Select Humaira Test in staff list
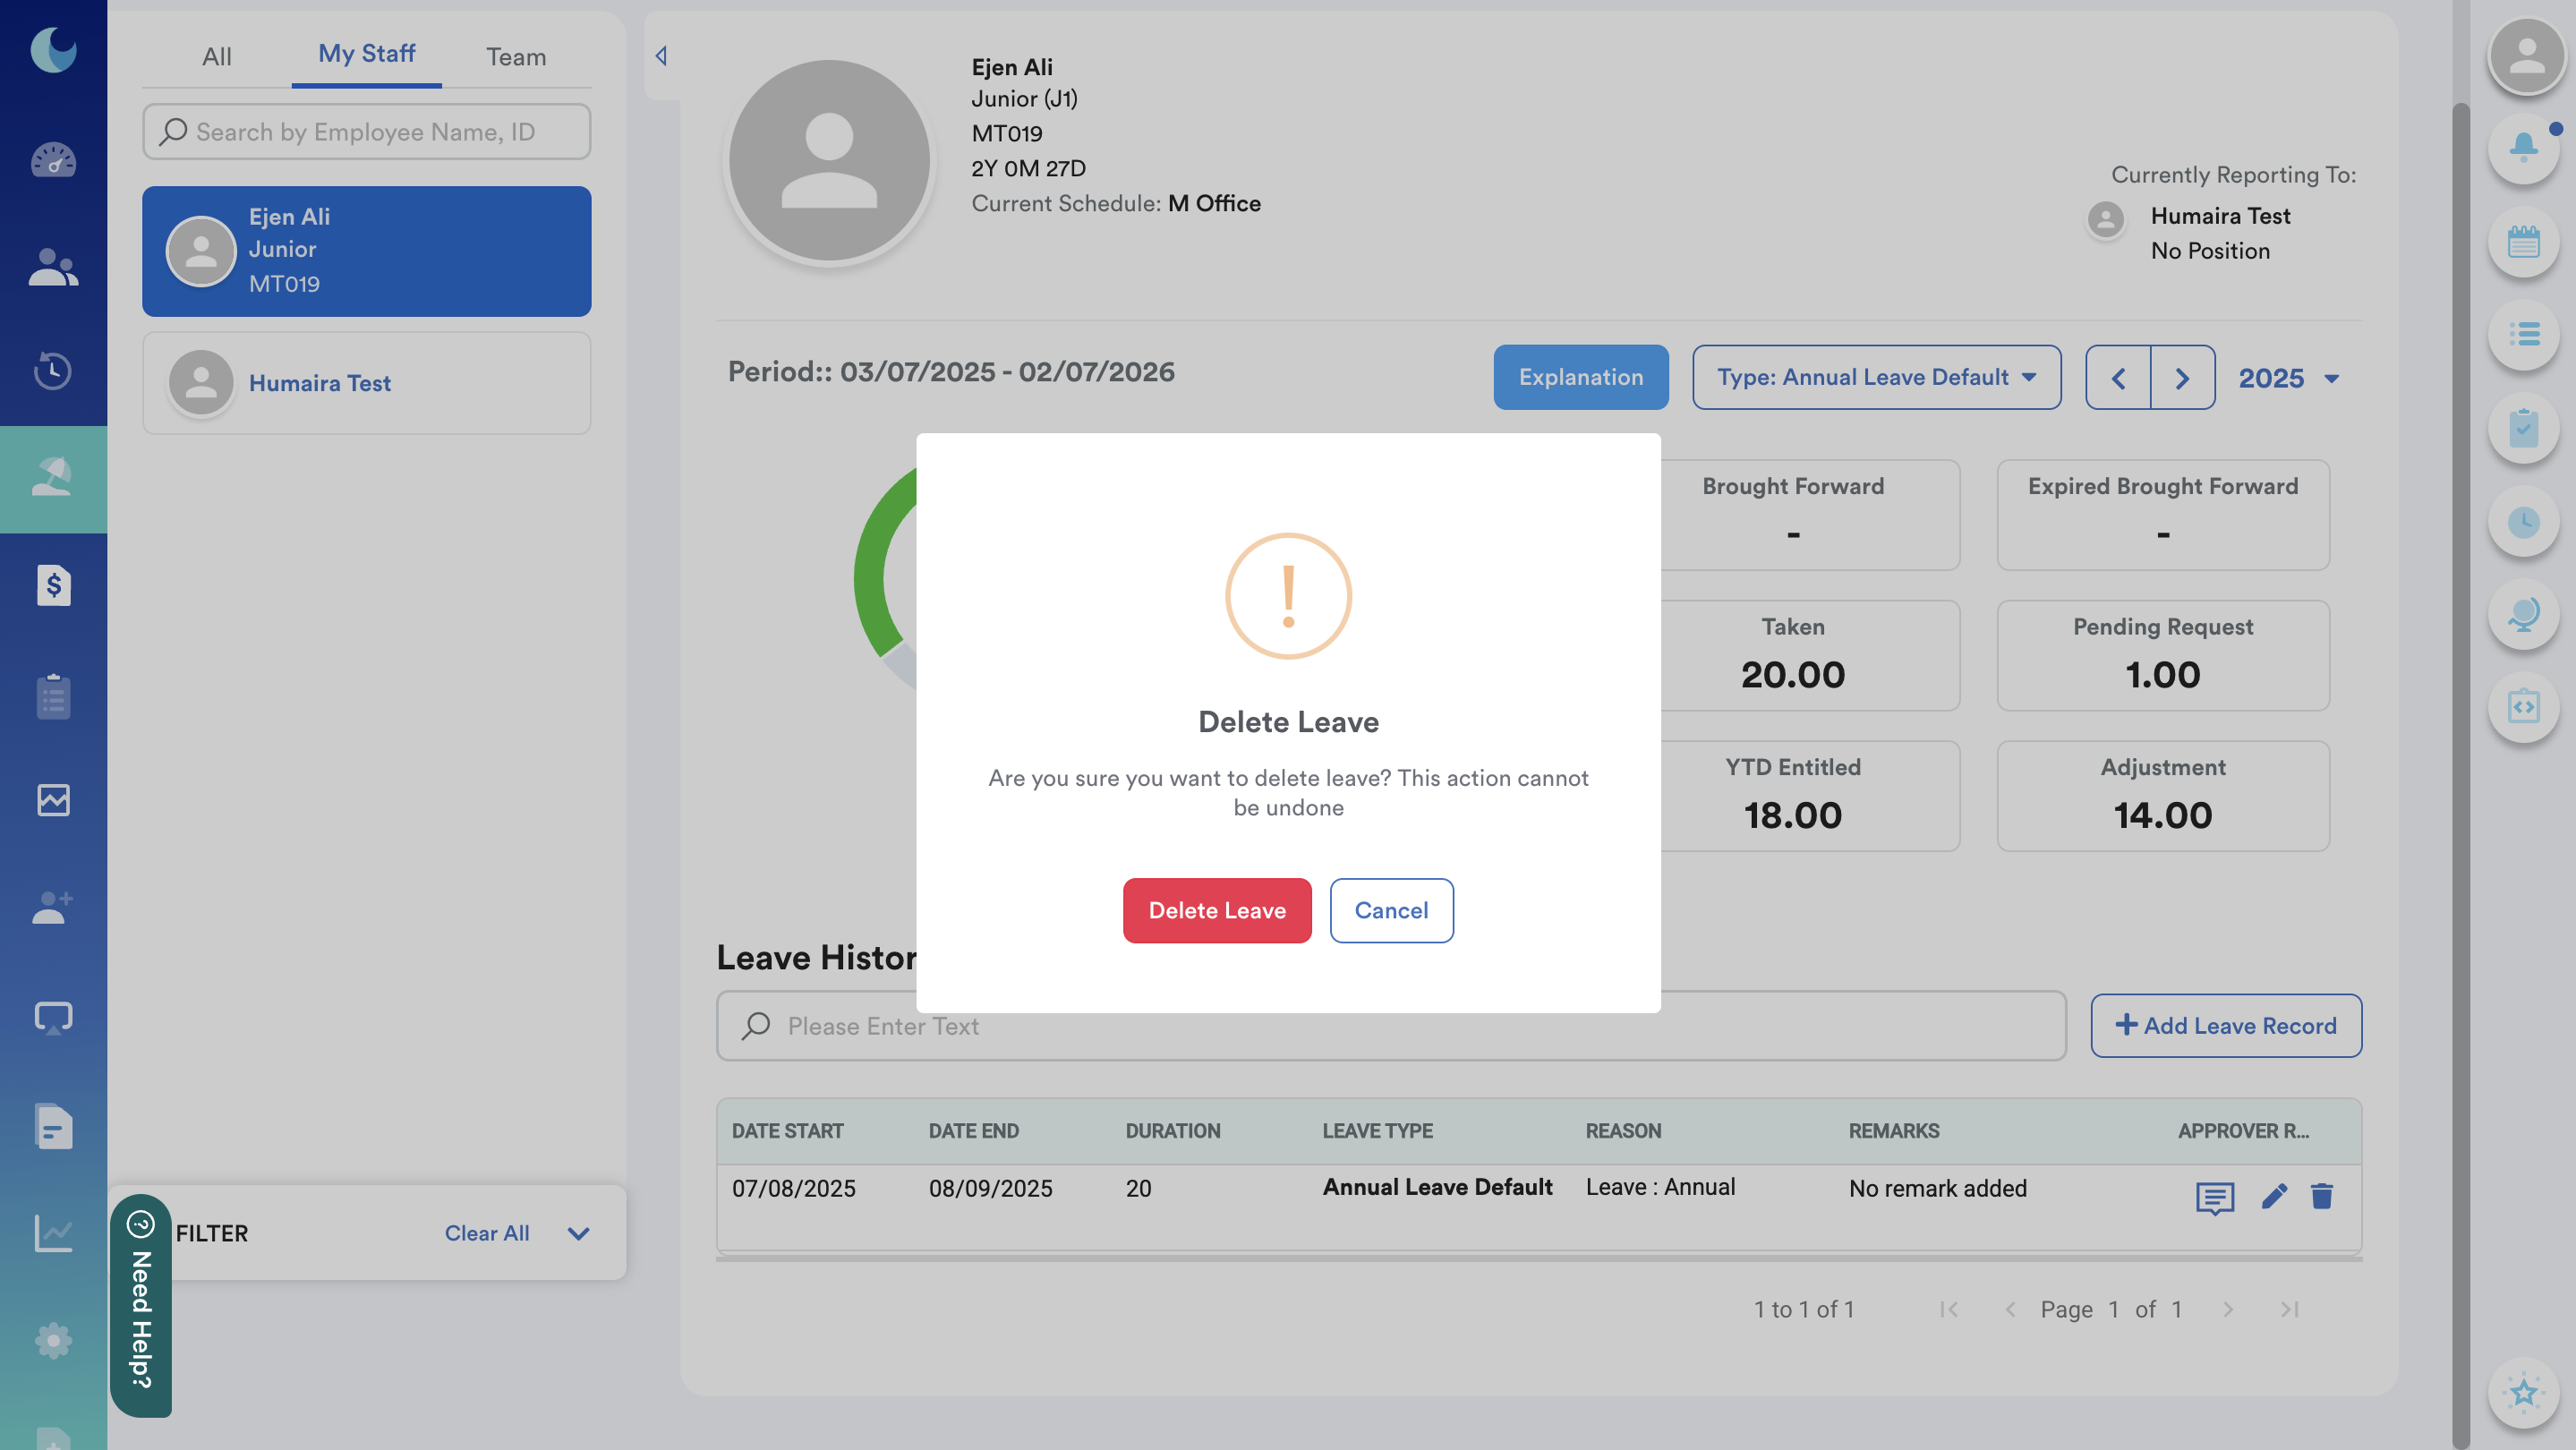The width and height of the screenshot is (2576, 1450). tap(366, 383)
